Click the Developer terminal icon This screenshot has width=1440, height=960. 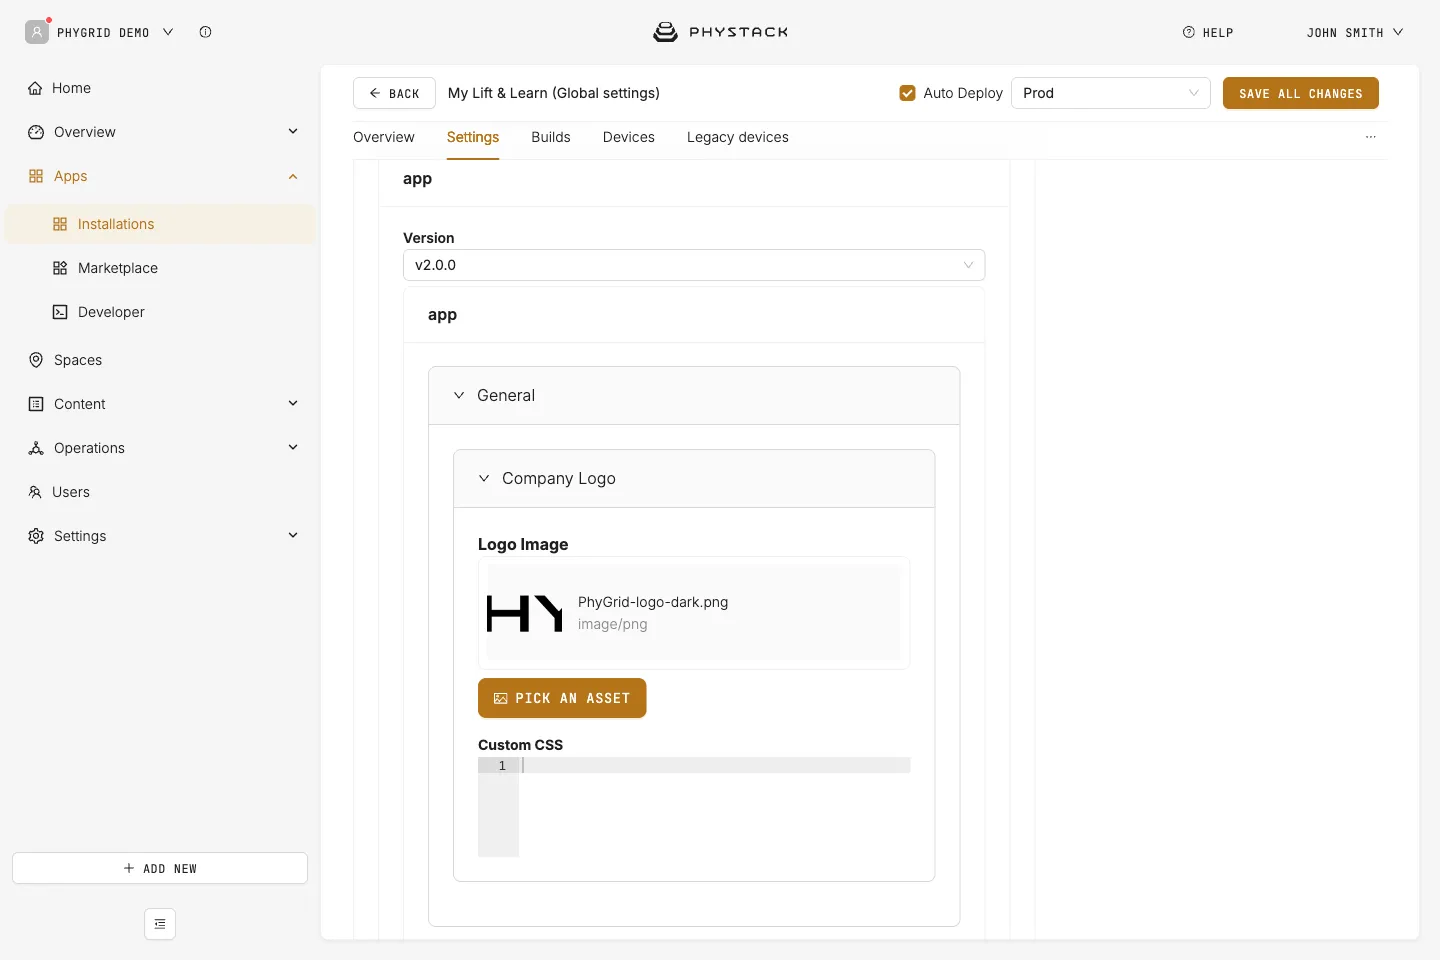pos(60,312)
